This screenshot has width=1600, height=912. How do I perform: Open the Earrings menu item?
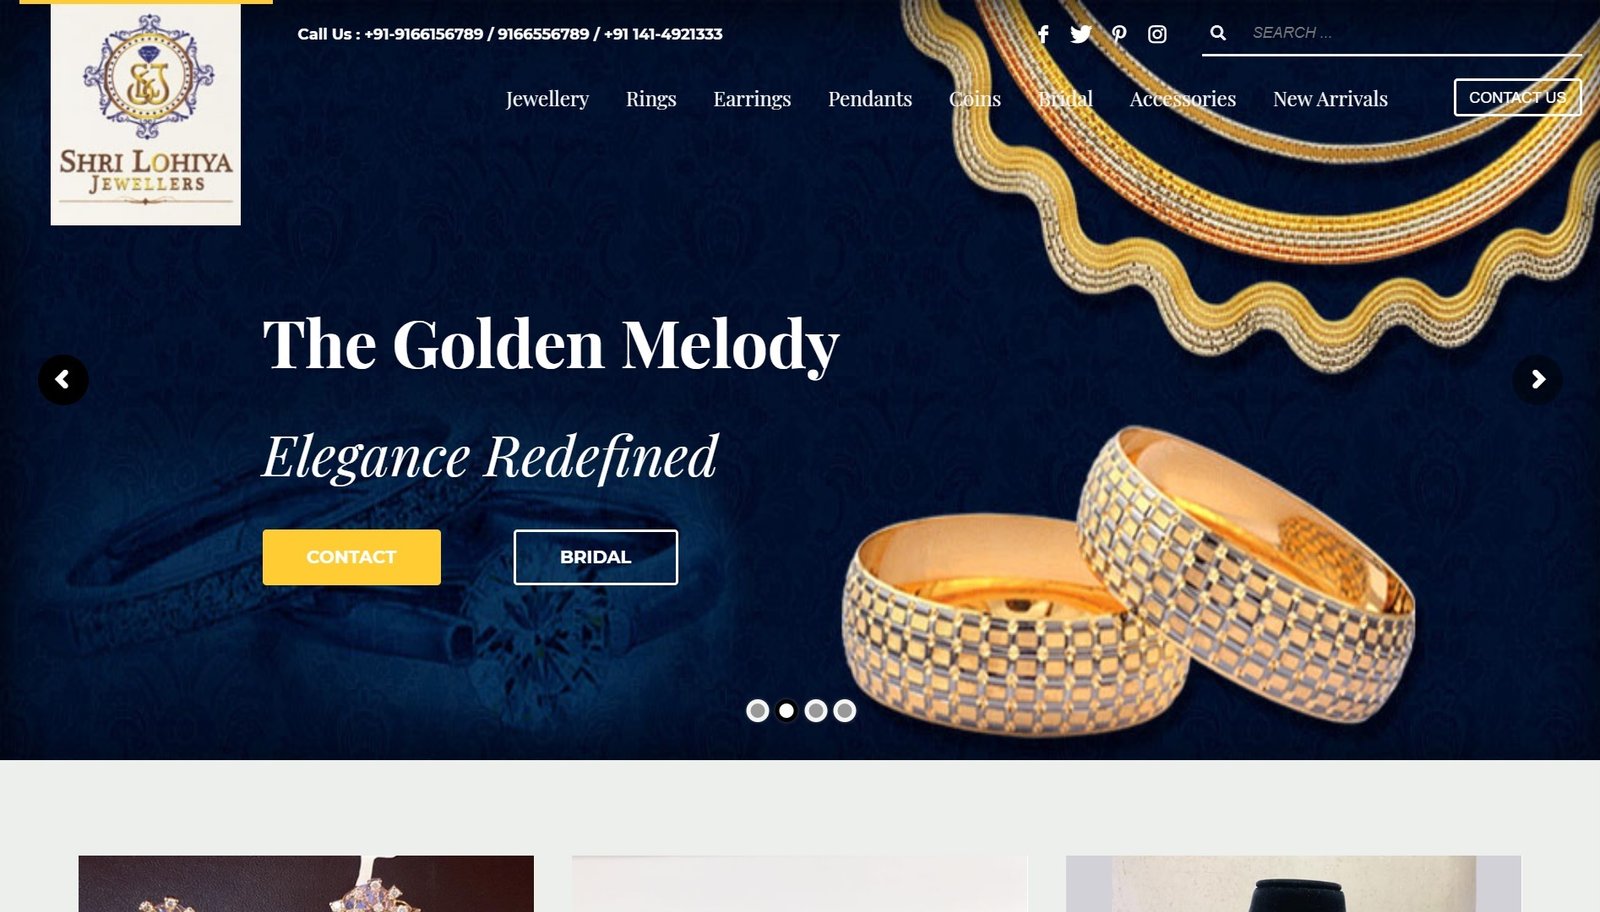point(752,99)
